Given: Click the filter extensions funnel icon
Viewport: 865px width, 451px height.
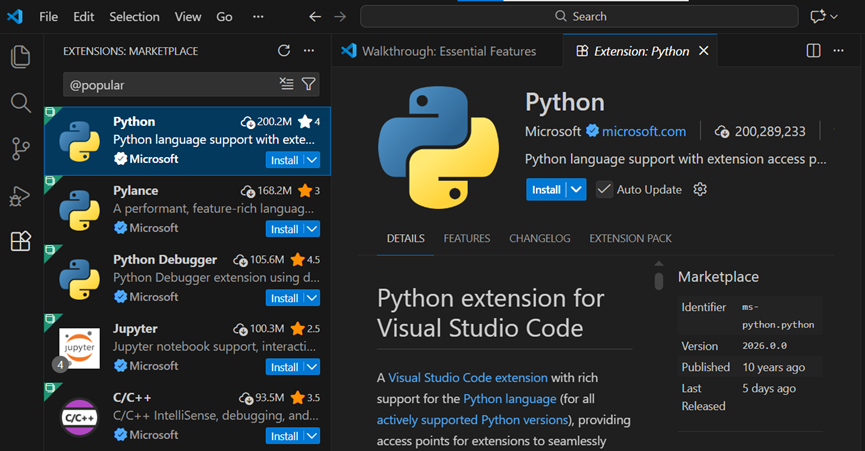Looking at the screenshot, I should [x=309, y=85].
